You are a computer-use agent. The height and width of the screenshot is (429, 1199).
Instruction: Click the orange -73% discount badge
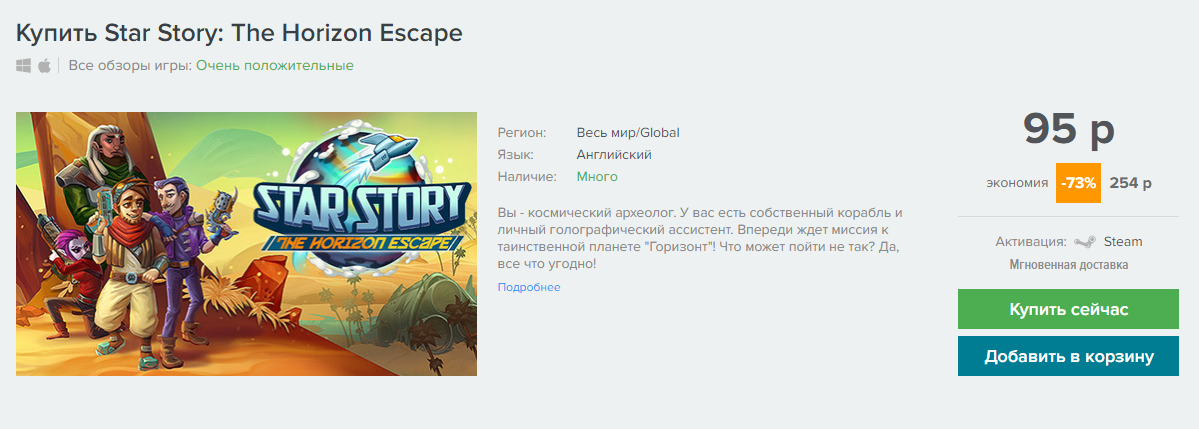coord(1078,183)
